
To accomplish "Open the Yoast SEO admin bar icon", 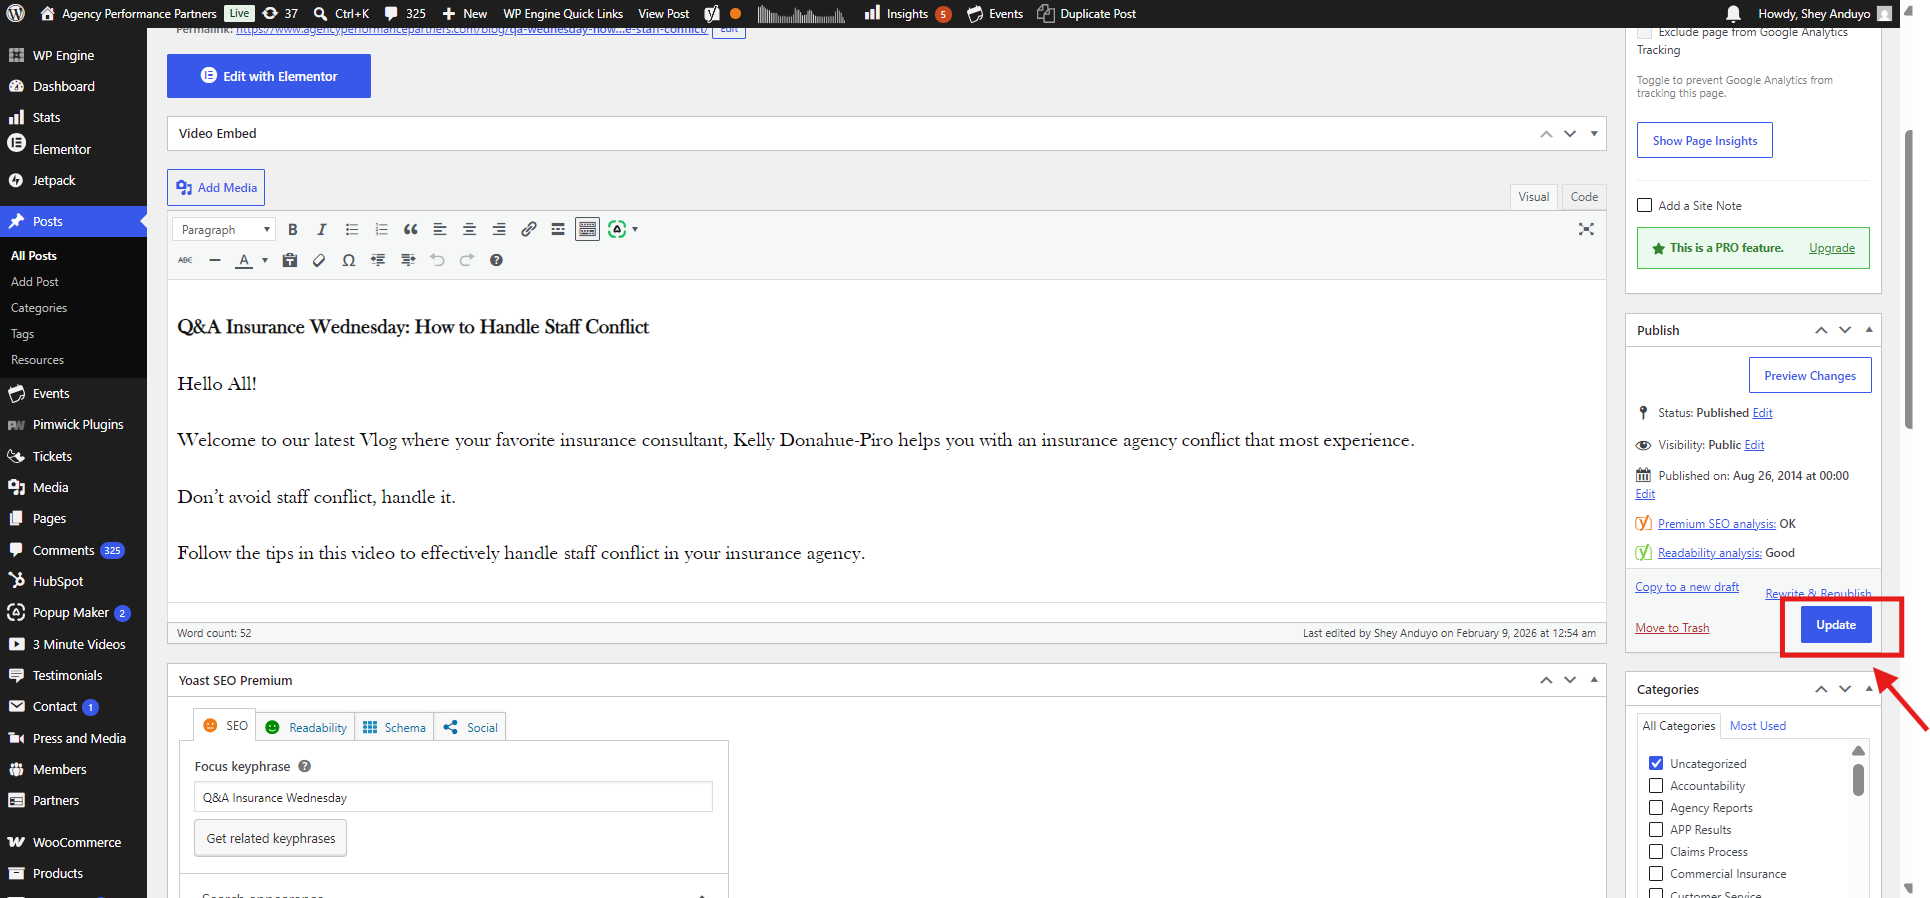I will [x=712, y=14].
